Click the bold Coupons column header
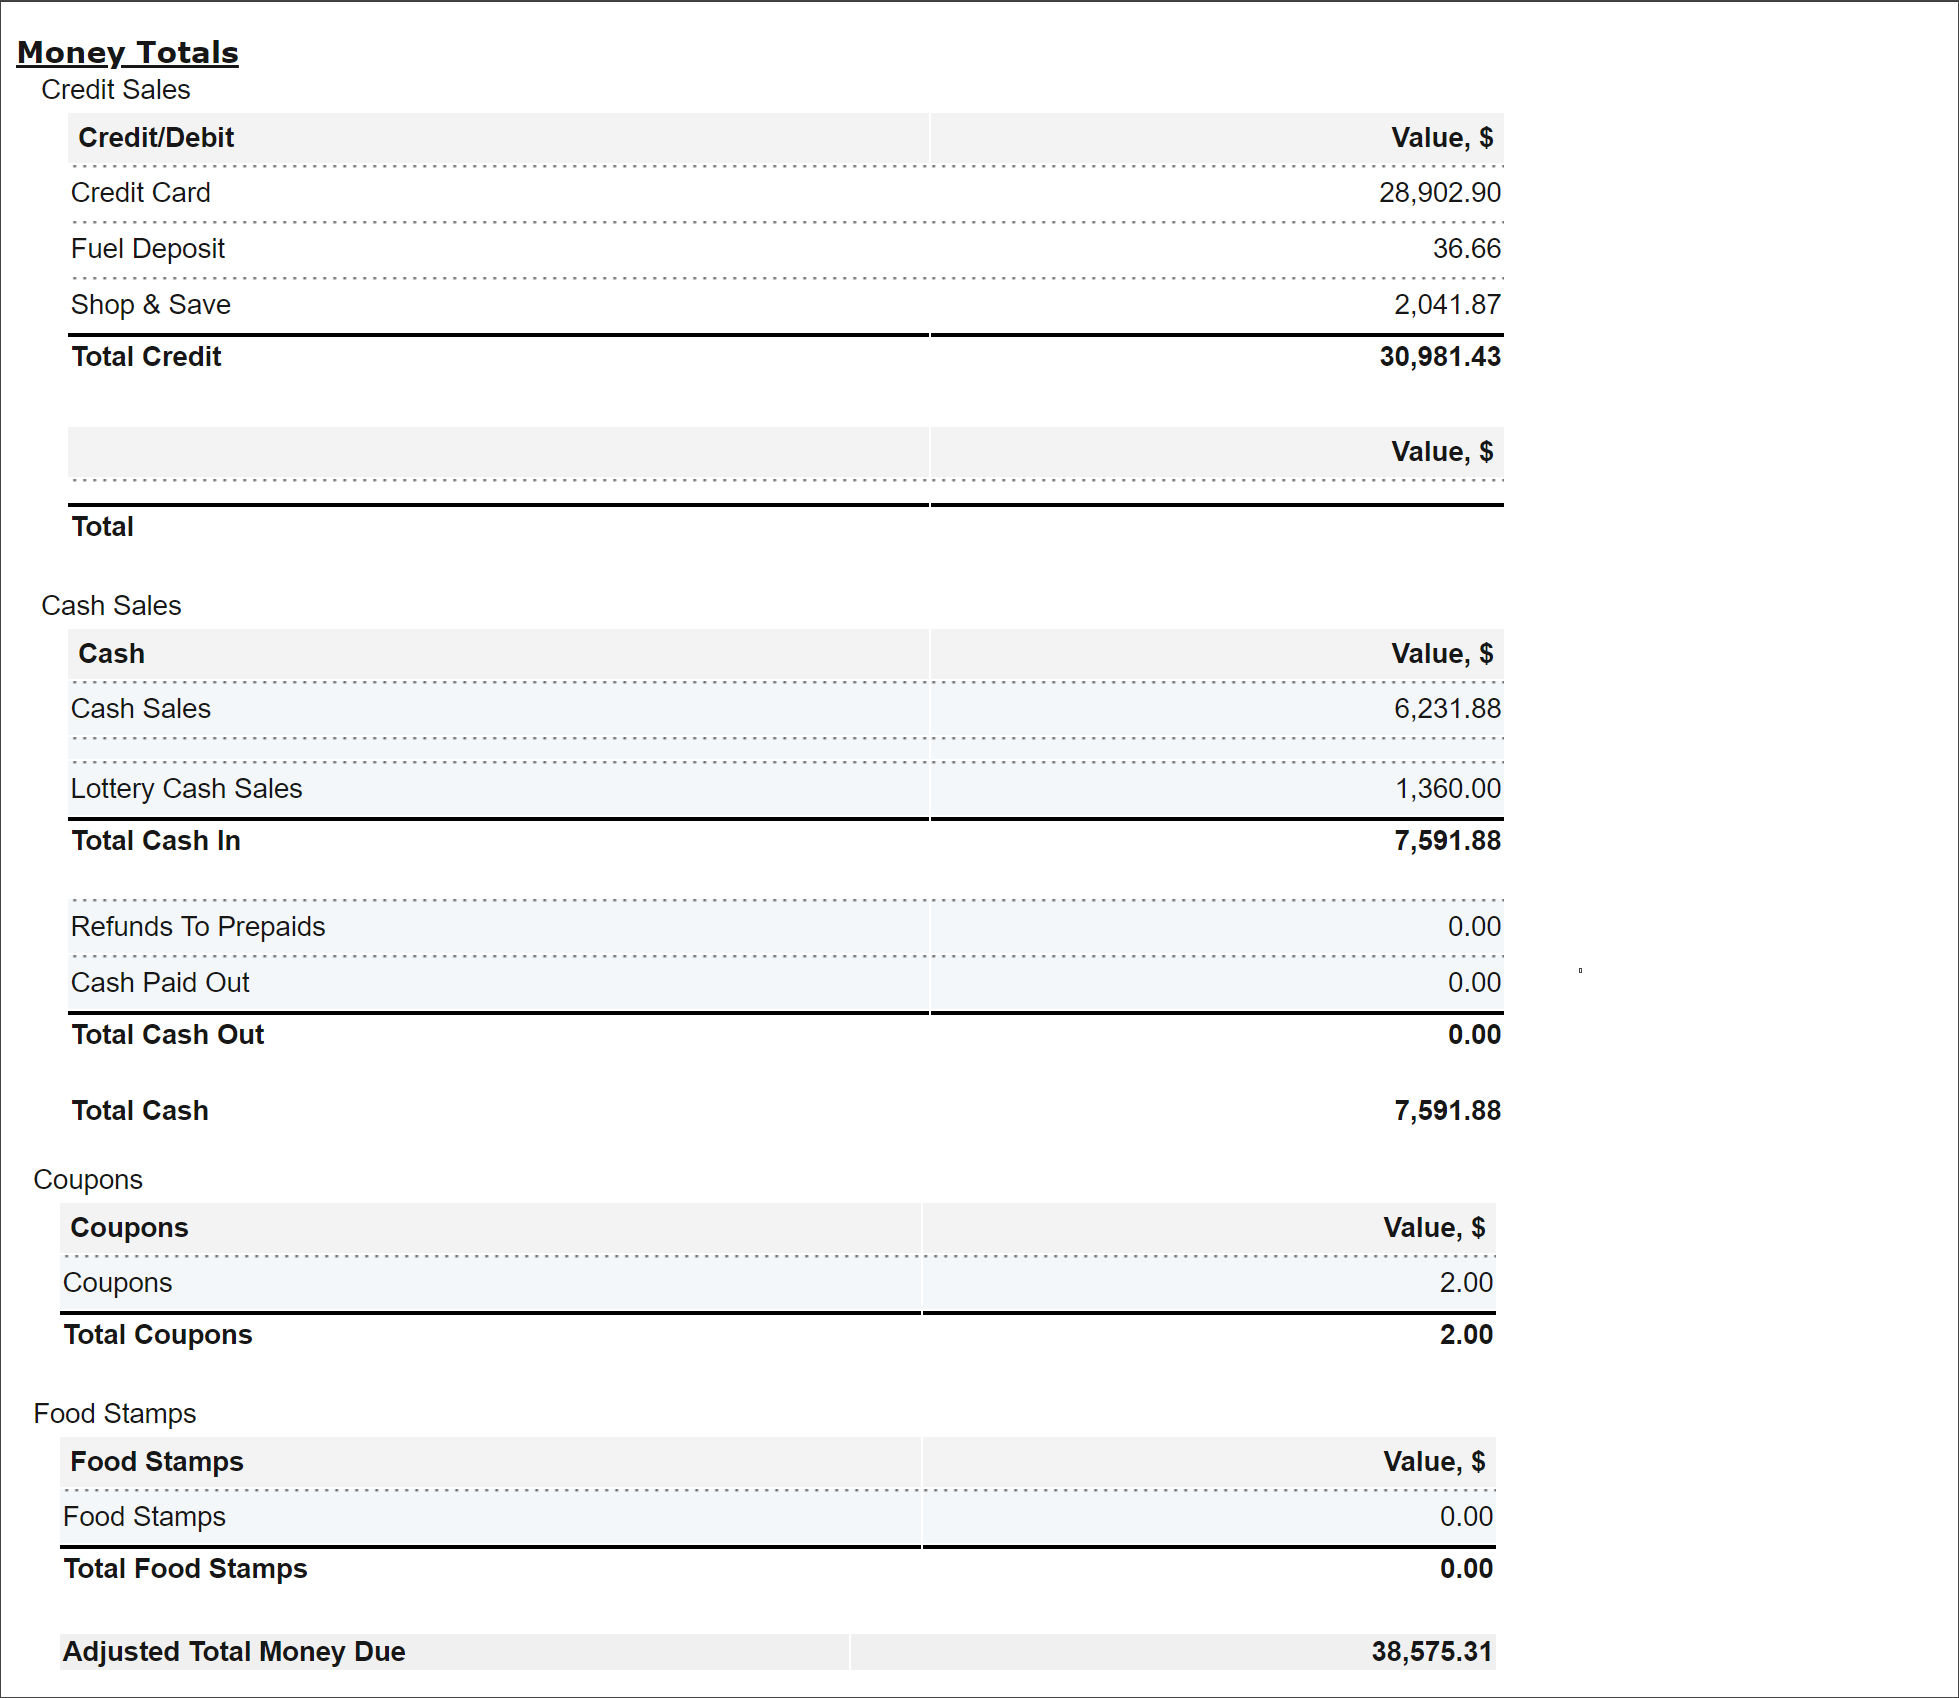The image size is (1959, 1698). tap(129, 1228)
